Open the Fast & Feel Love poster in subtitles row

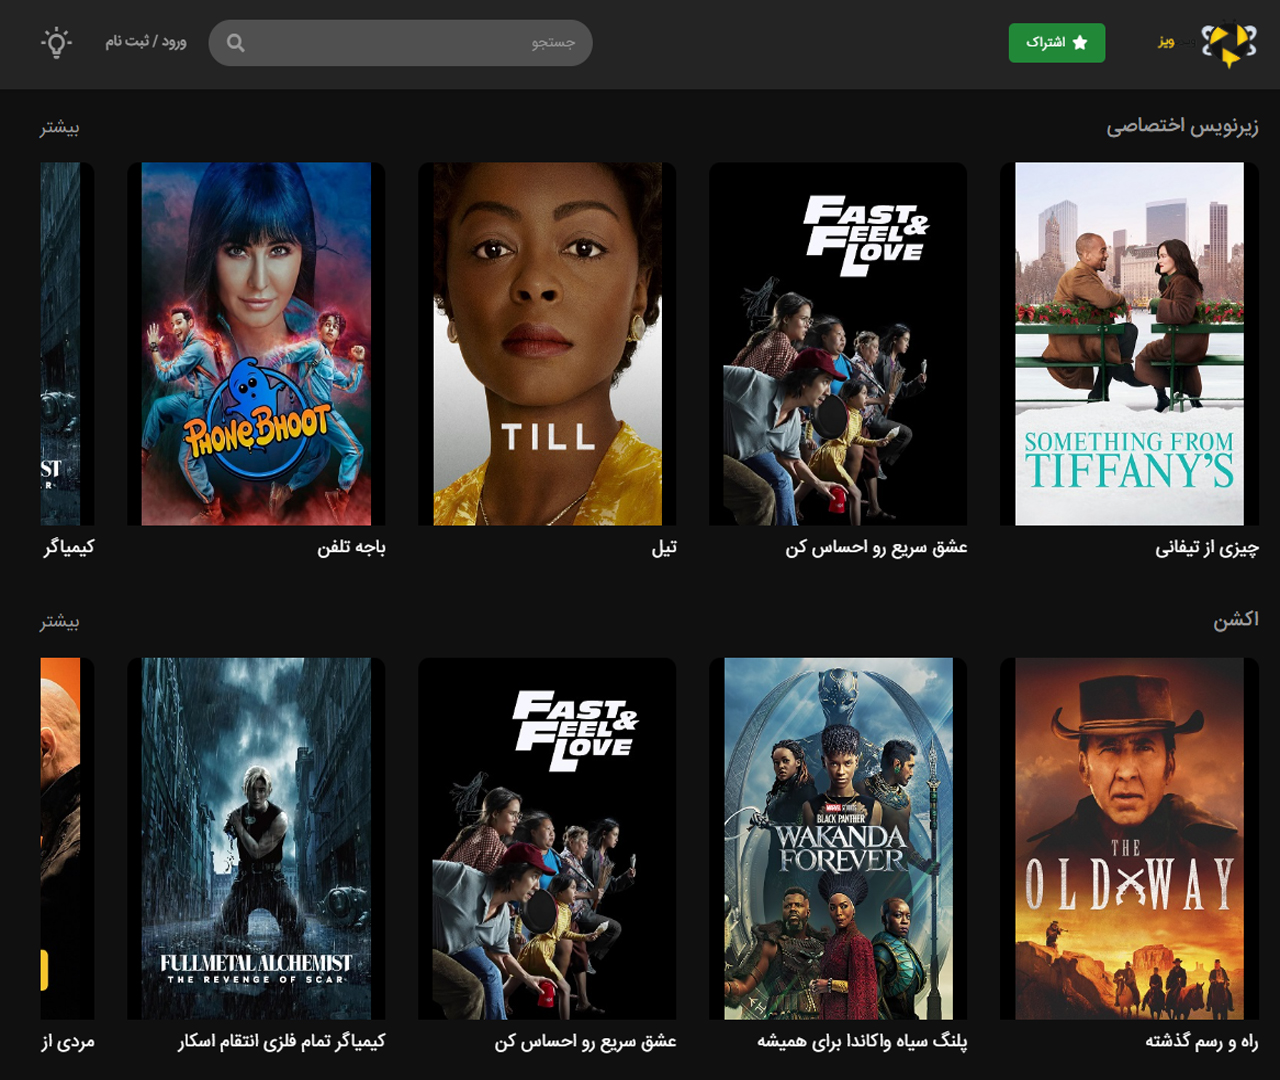pyautogui.click(x=838, y=344)
